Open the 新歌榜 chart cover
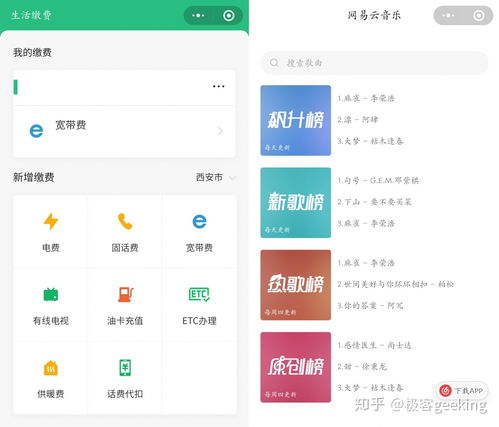Screen dimensions: 499x427 tap(296, 203)
